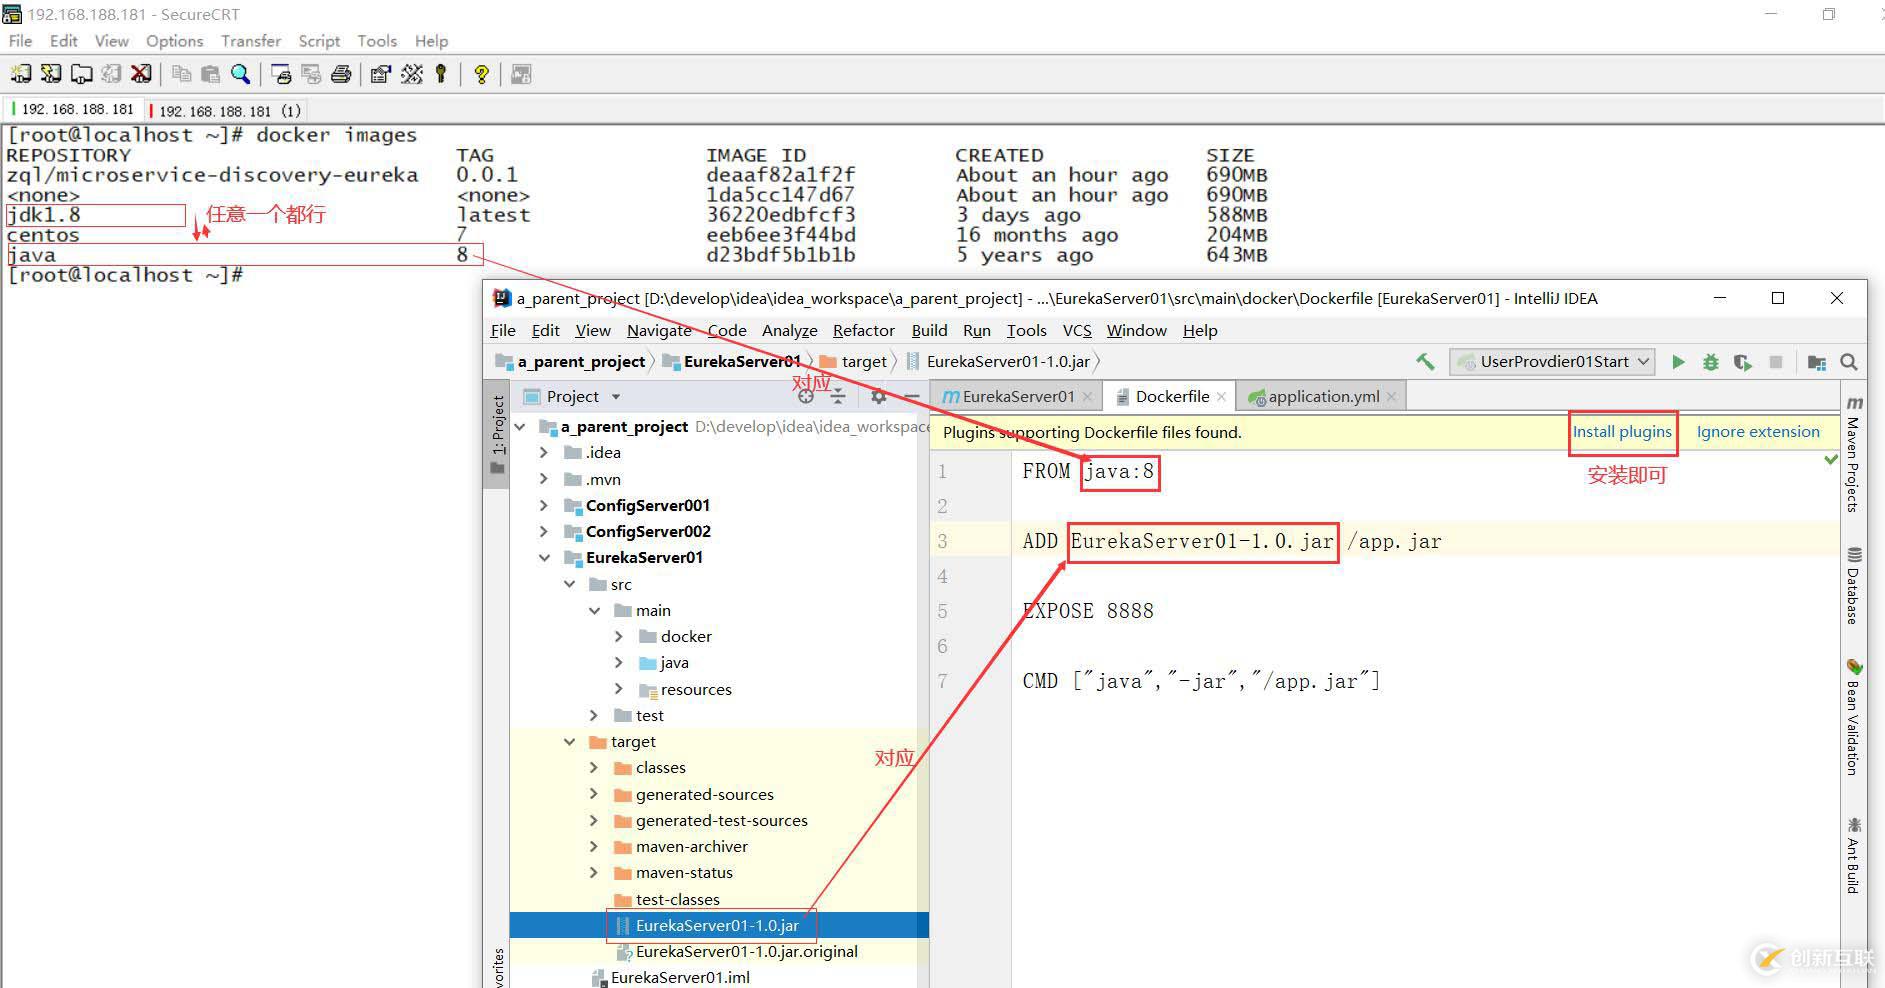Open Database side tool window

[x=1854, y=586]
